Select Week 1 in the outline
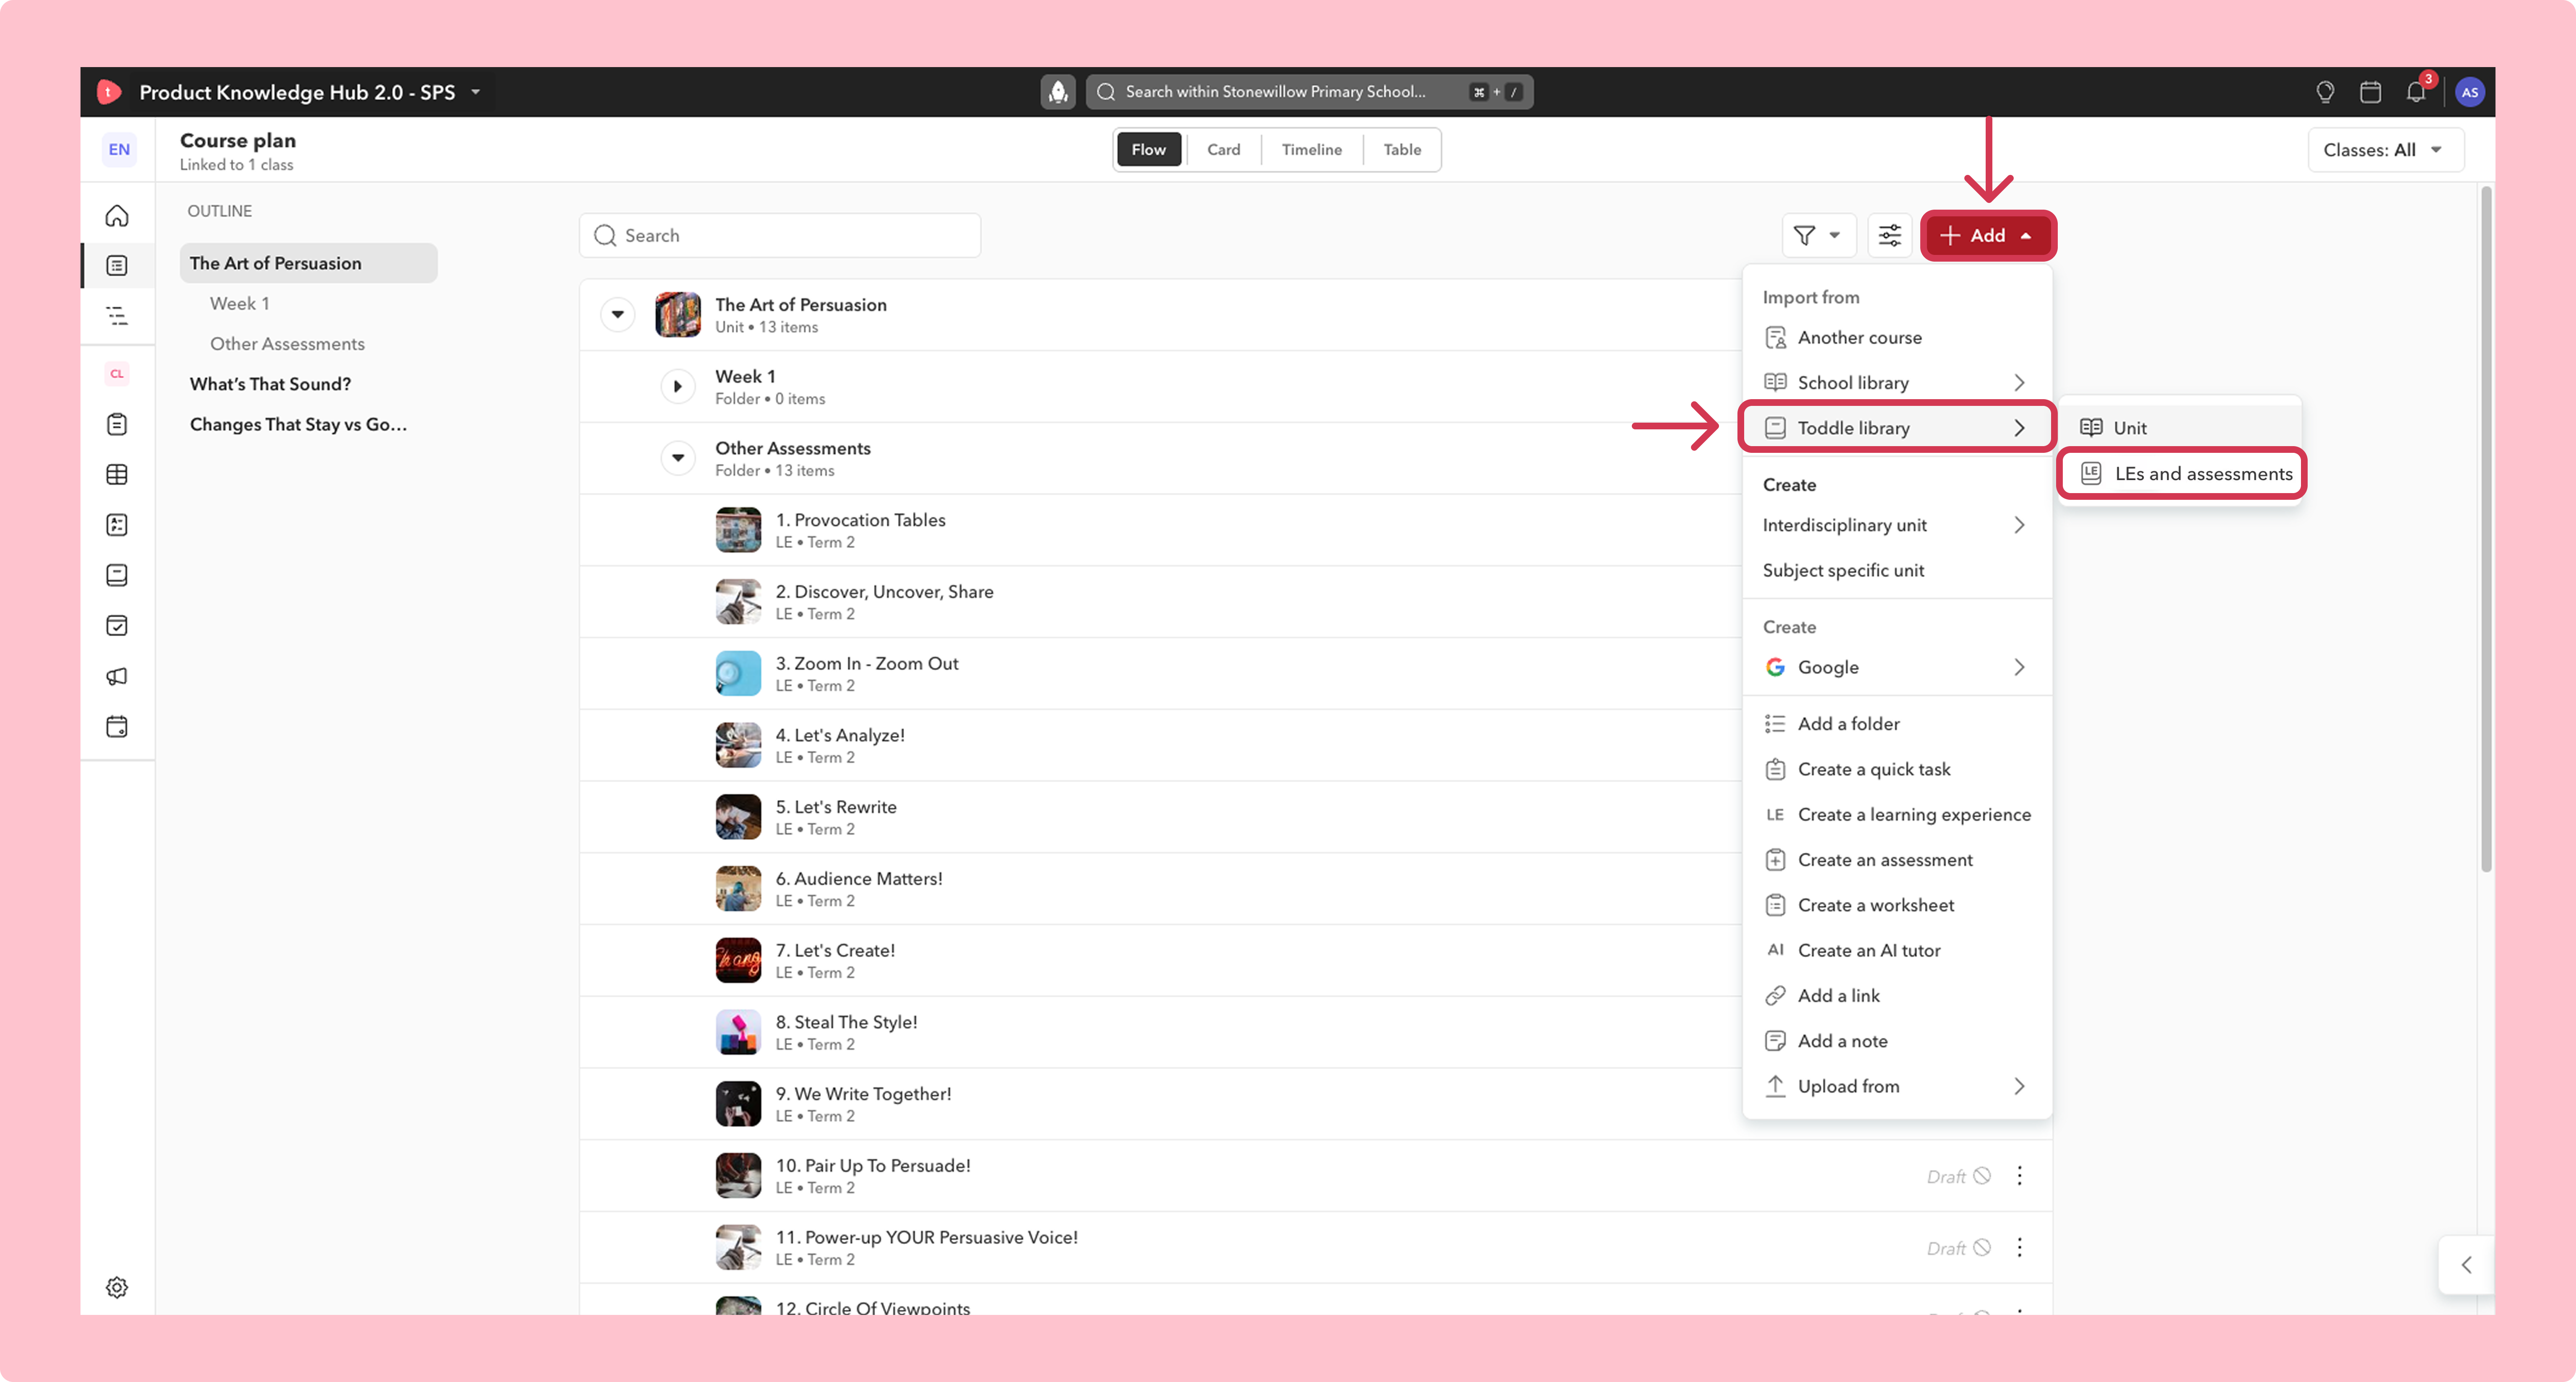The width and height of the screenshot is (2576, 1382). (239, 303)
